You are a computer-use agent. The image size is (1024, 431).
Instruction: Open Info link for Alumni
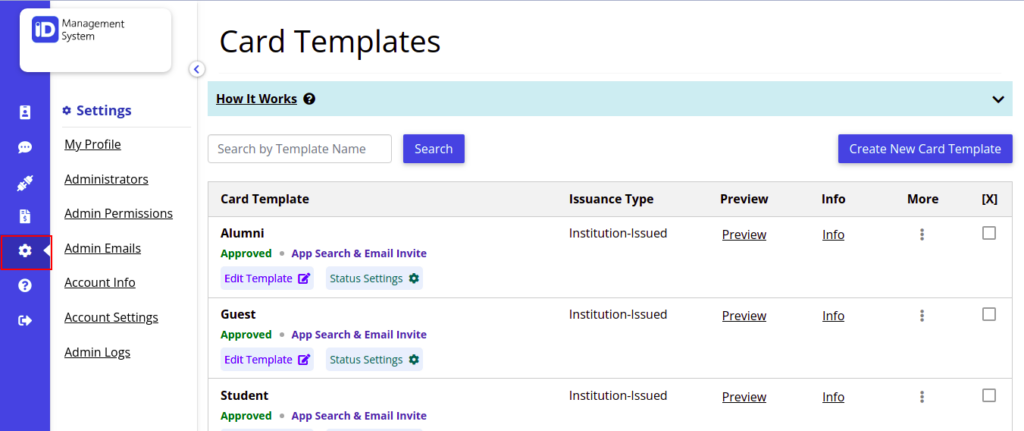tap(833, 234)
